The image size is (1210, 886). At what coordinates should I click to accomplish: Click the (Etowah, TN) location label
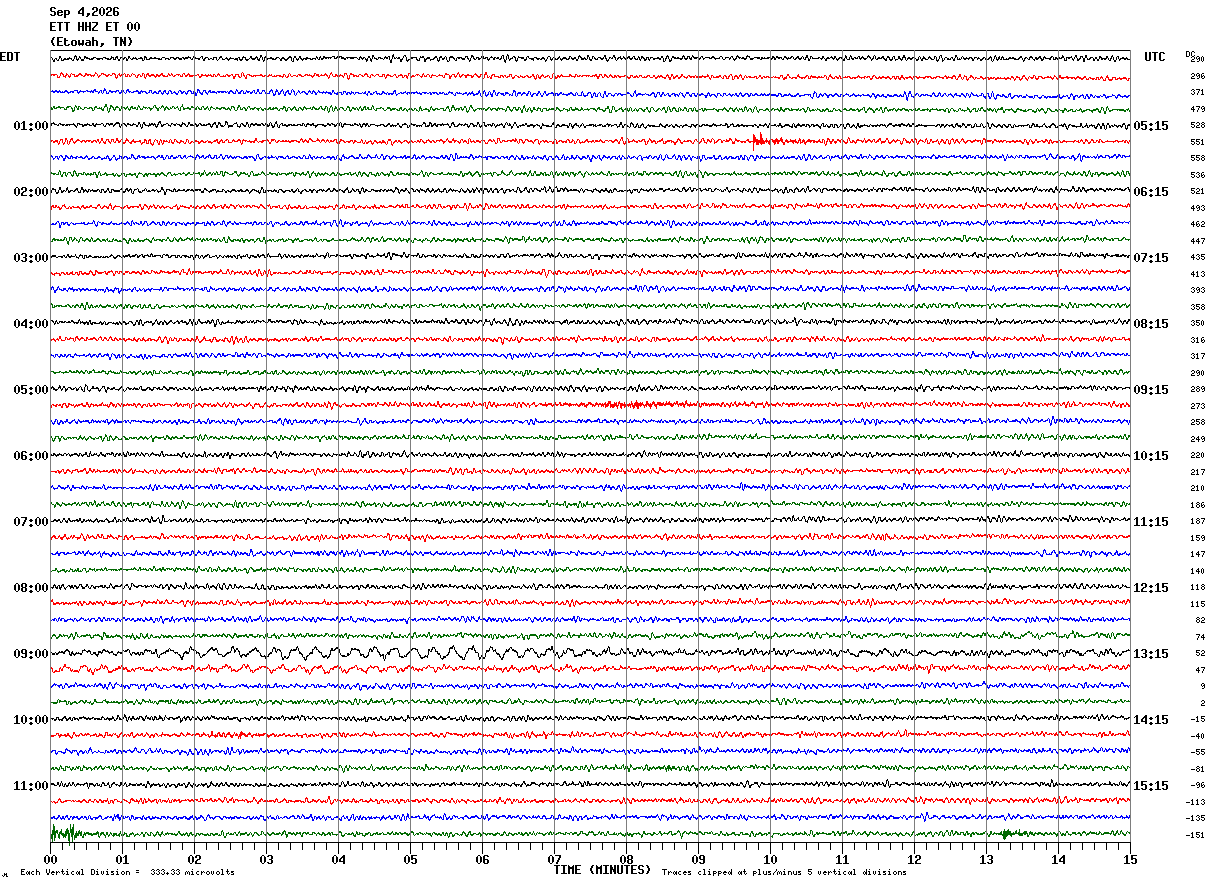pos(91,42)
